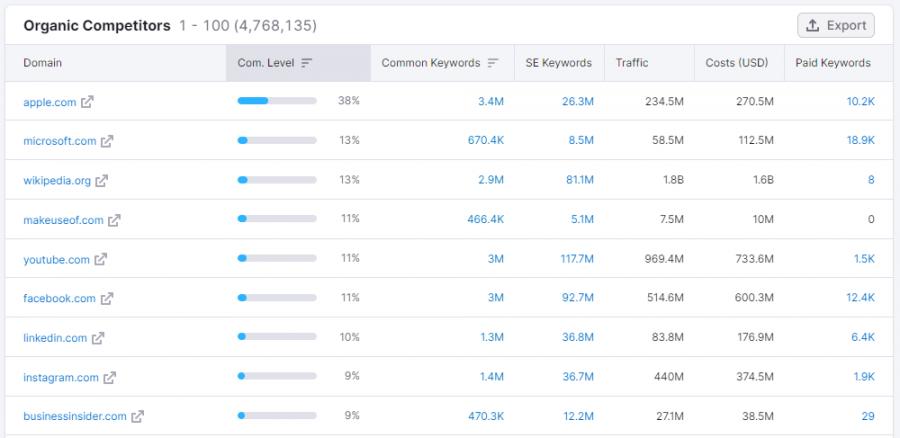This screenshot has width=900, height=438.
Task: Open the facebook.com domain link
Action: pos(59,299)
